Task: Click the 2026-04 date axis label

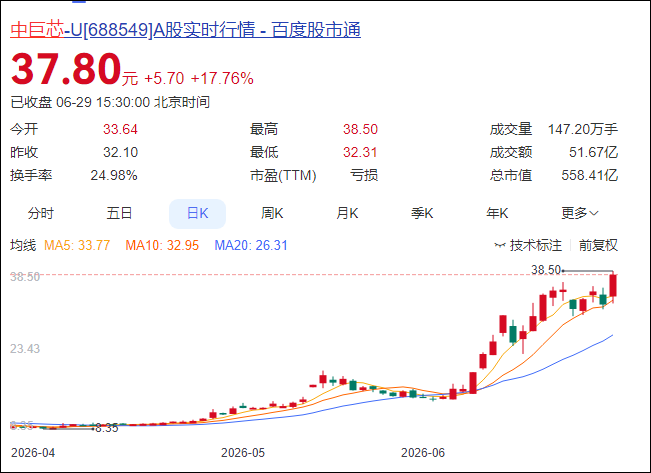Action: coord(33,453)
